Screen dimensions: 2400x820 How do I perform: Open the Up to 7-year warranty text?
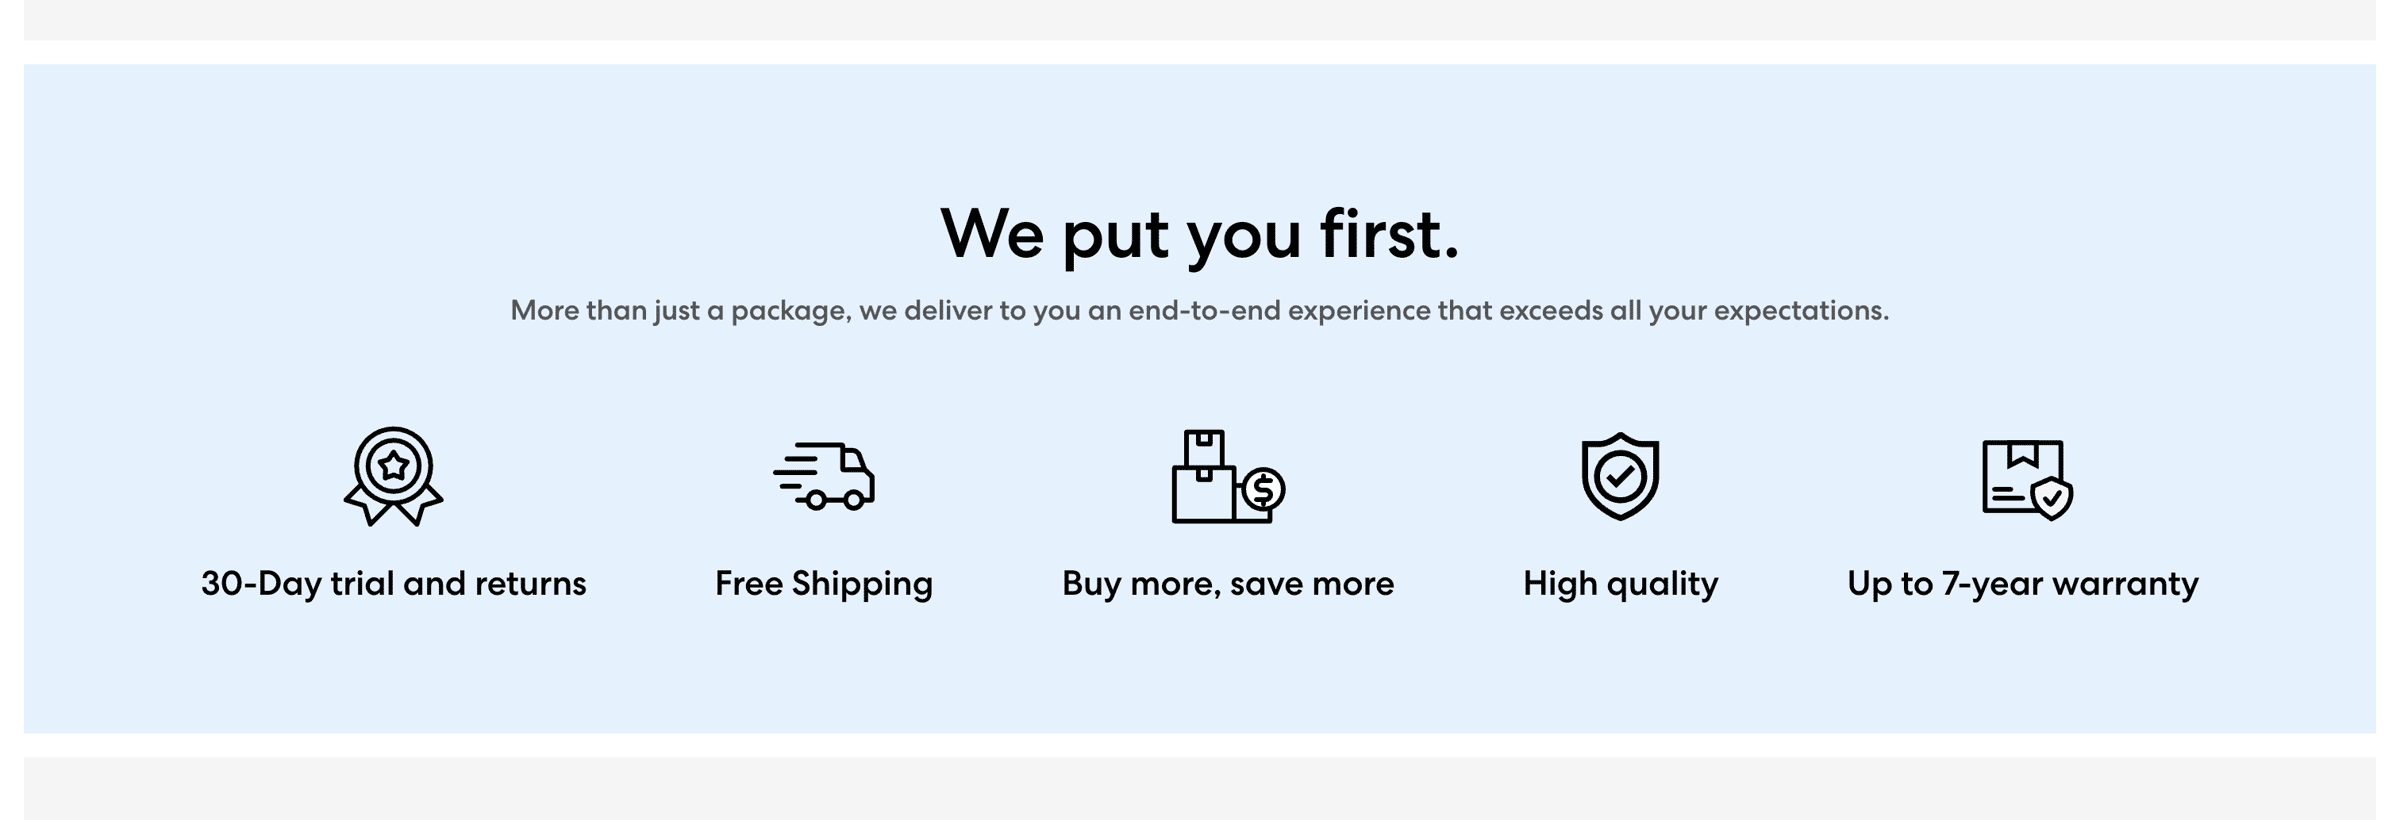2023,583
